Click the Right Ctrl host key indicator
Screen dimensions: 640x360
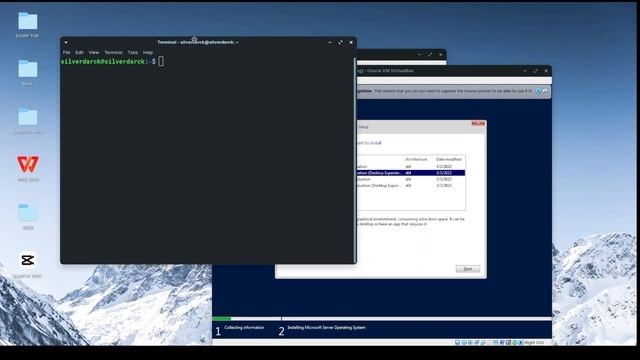pyautogui.click(x=534, y=342)
